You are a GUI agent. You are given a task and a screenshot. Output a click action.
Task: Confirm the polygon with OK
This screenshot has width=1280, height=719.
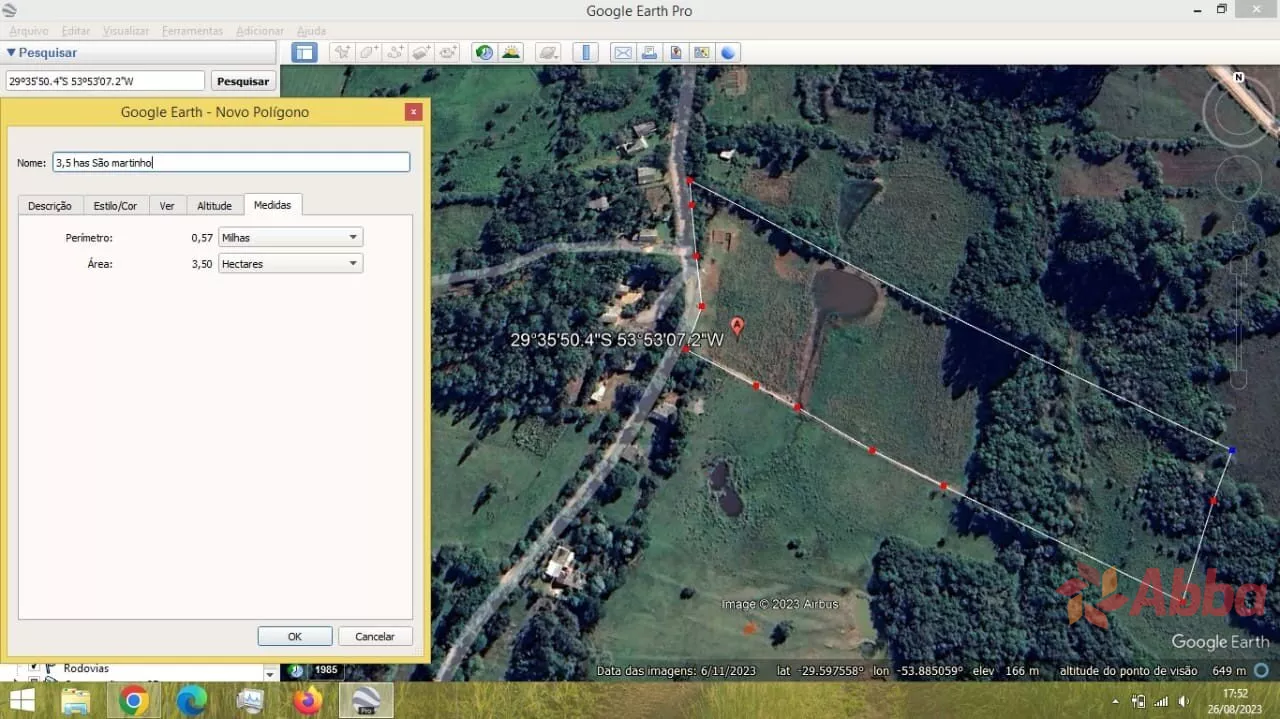295,636
